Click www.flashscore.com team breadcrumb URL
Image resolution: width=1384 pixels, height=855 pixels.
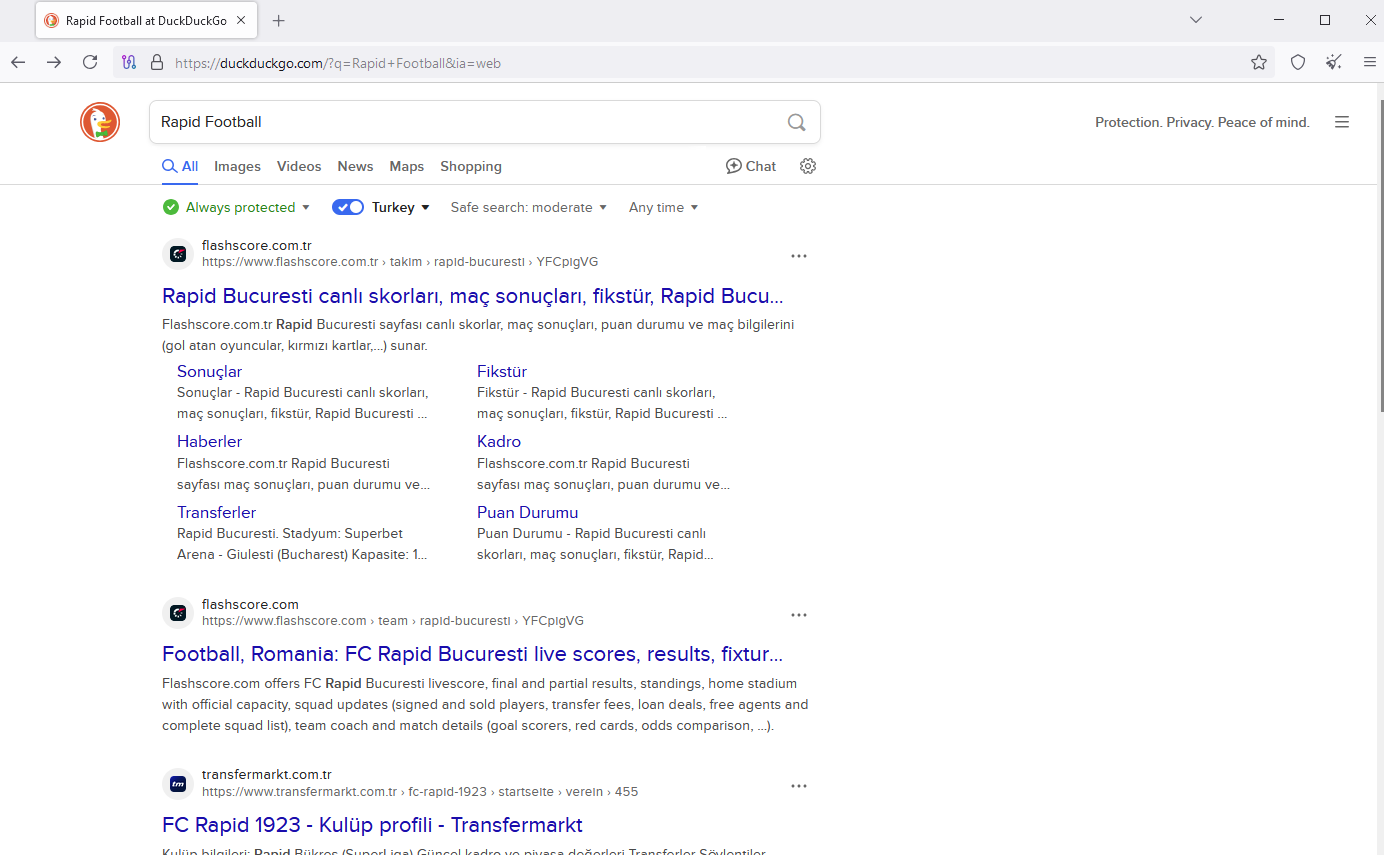[393, 621]
